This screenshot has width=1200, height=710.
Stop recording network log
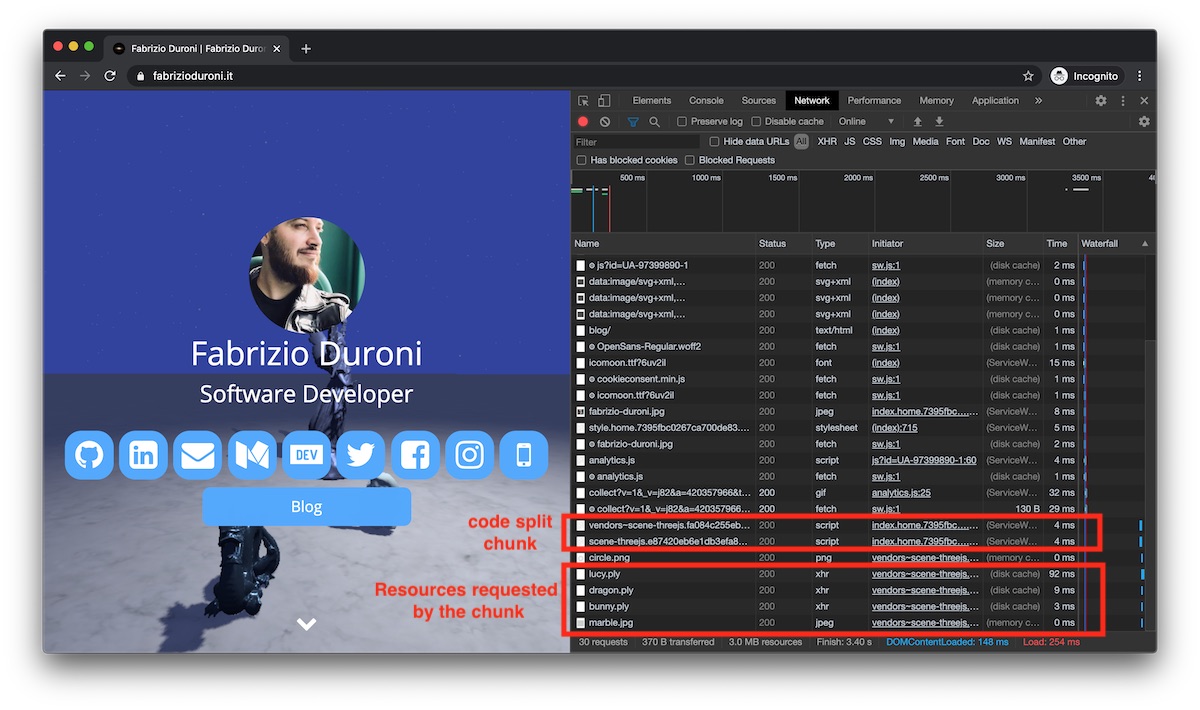(x=583, y=121)
